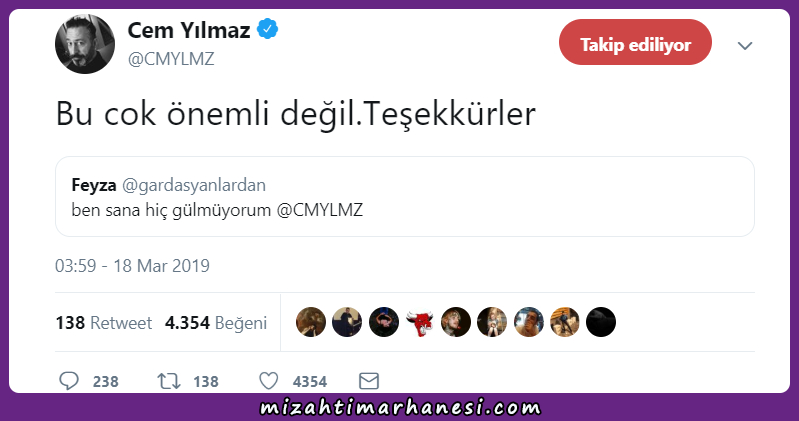
Task: Open Cem Yılmaz profile picture
Action: click(85, 44)
